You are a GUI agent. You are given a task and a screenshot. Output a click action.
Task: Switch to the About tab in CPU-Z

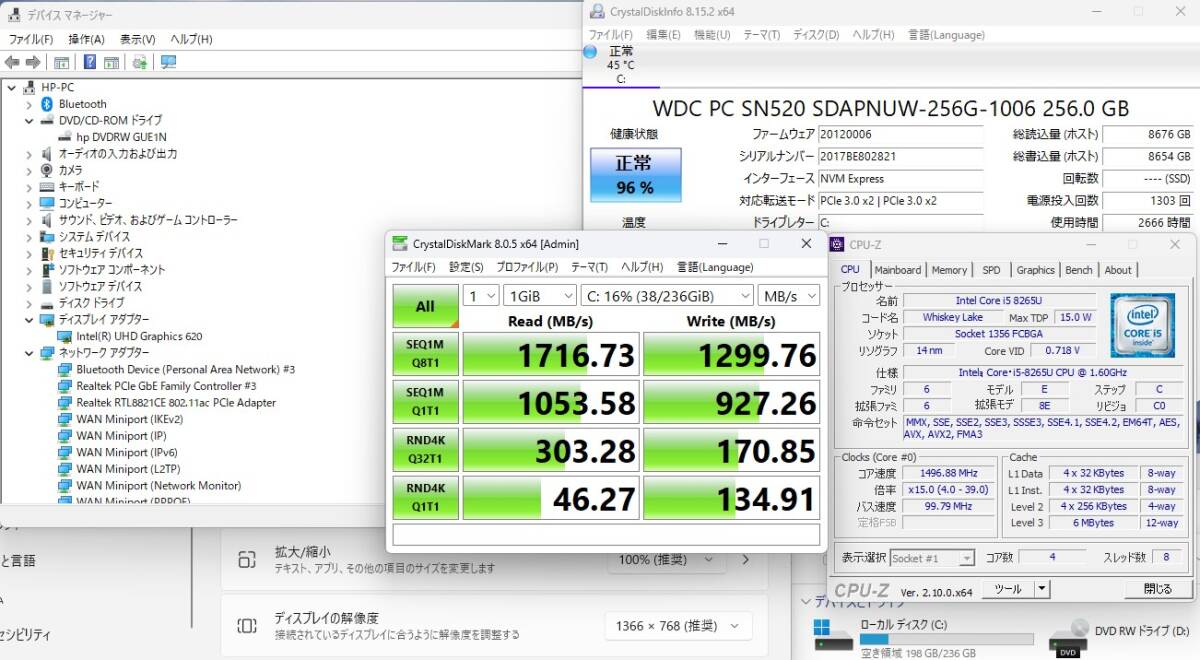(x=1118, y=270)
